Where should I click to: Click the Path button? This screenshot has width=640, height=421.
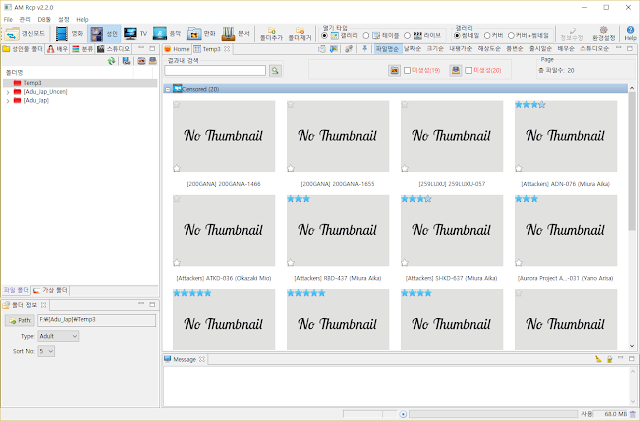(x=20, y=320)
